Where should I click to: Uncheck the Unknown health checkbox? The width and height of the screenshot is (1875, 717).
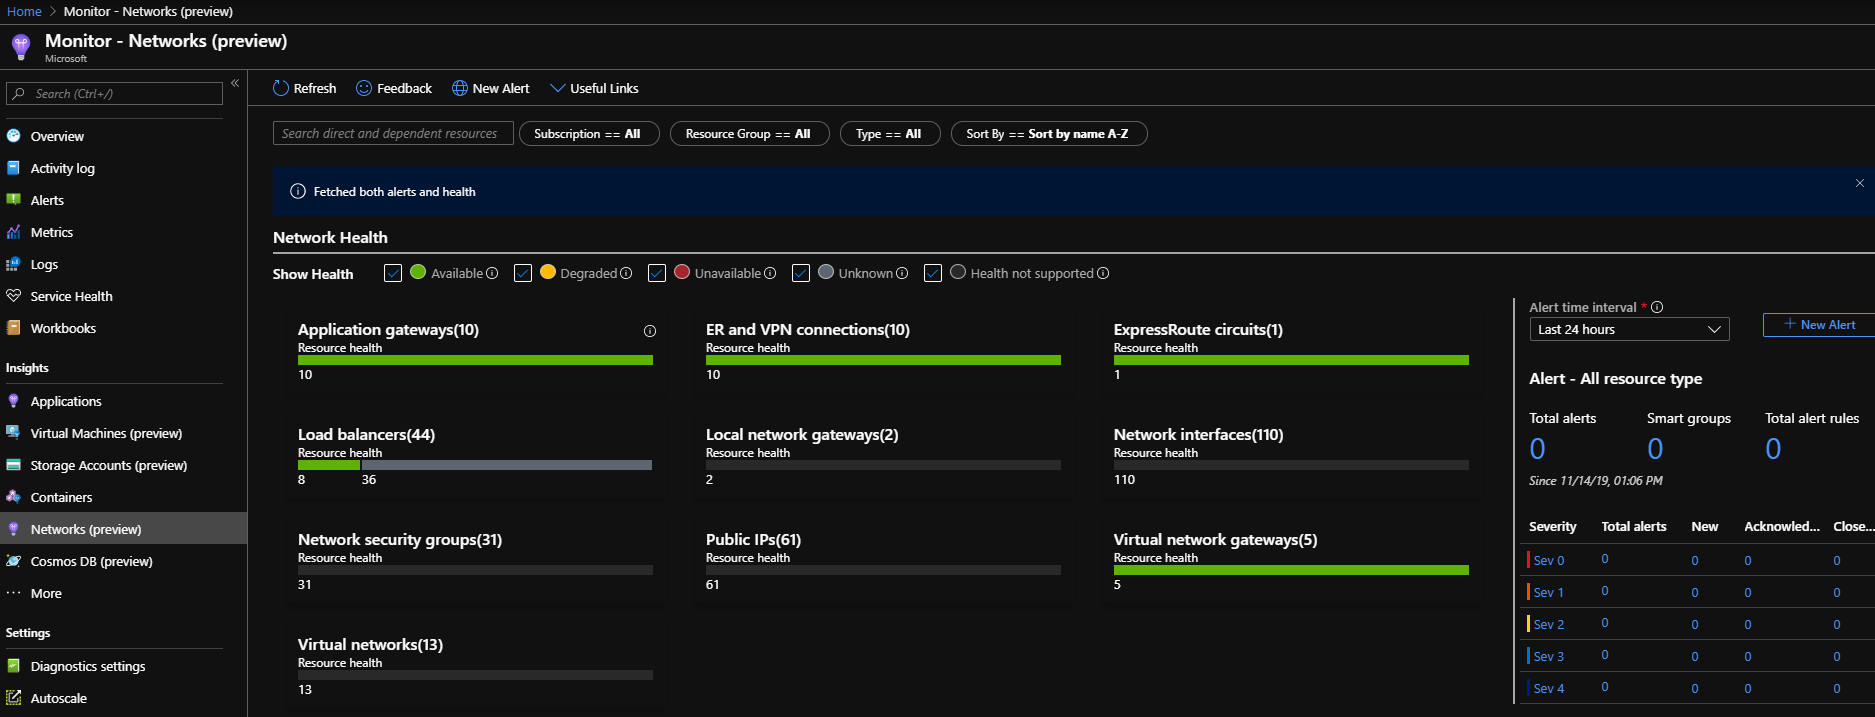801,273
